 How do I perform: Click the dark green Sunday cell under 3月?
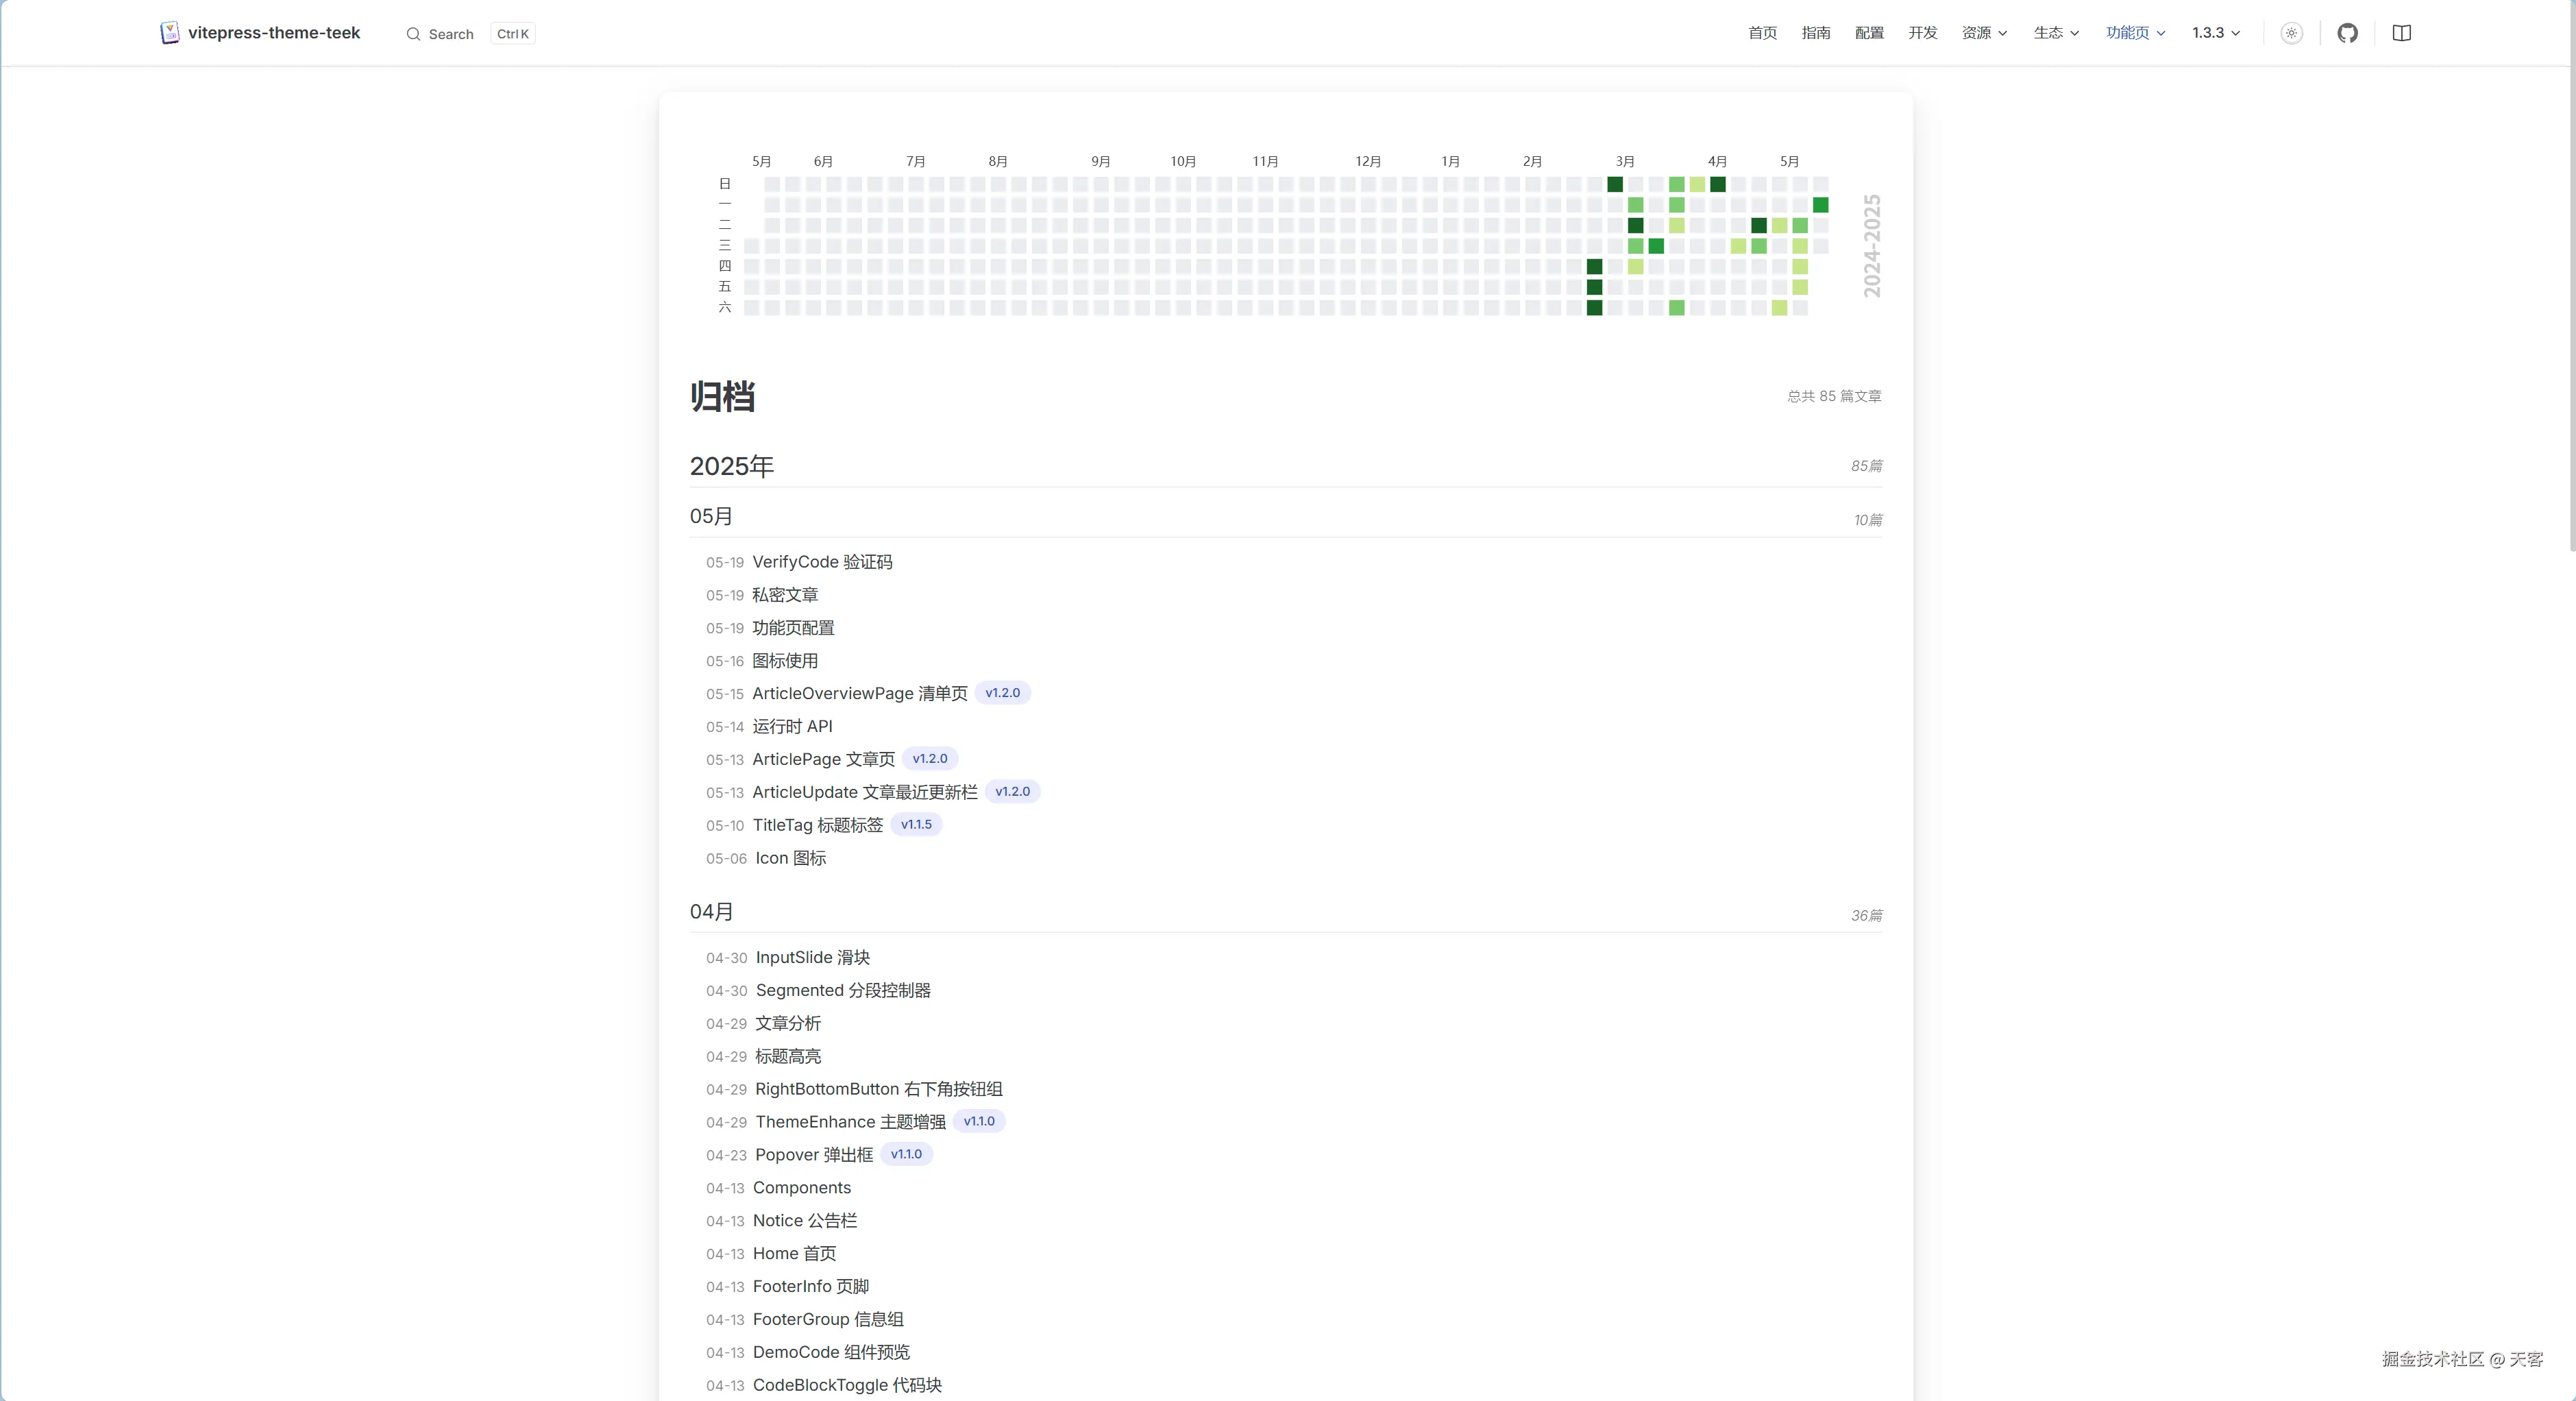[1614, 184]
